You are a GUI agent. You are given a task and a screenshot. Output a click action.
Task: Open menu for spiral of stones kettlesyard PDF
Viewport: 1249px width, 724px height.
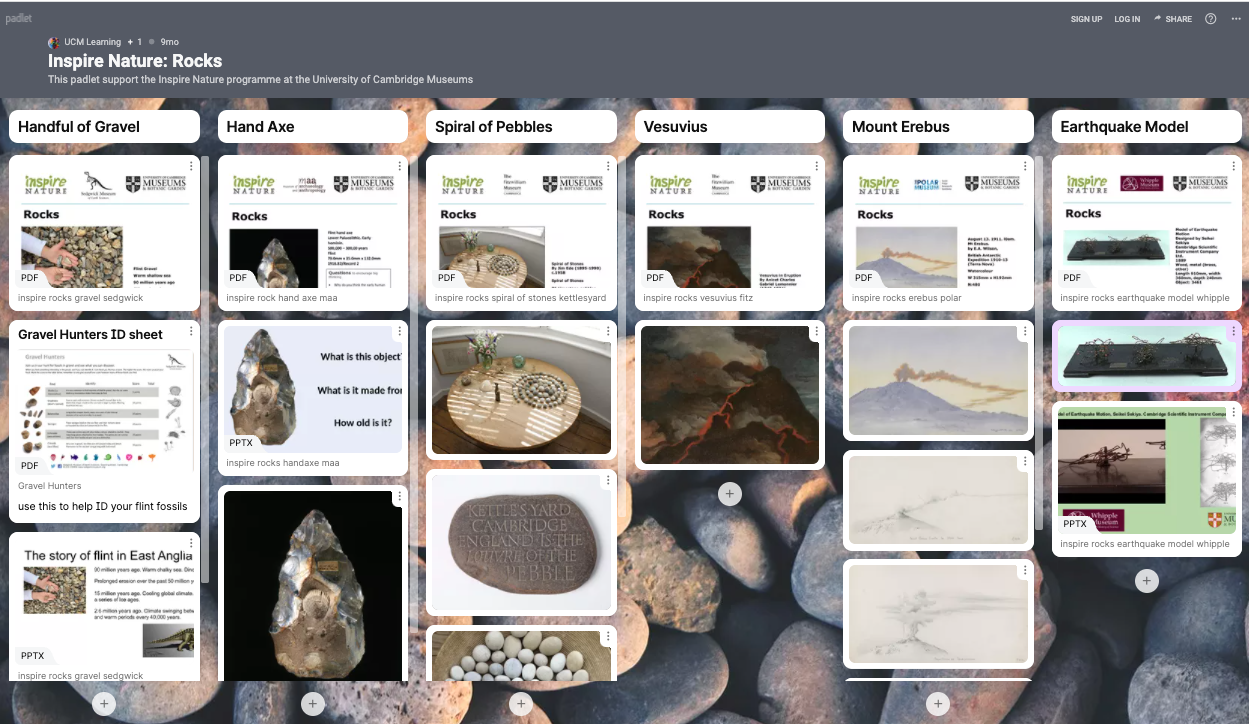(x=607, y=165)
